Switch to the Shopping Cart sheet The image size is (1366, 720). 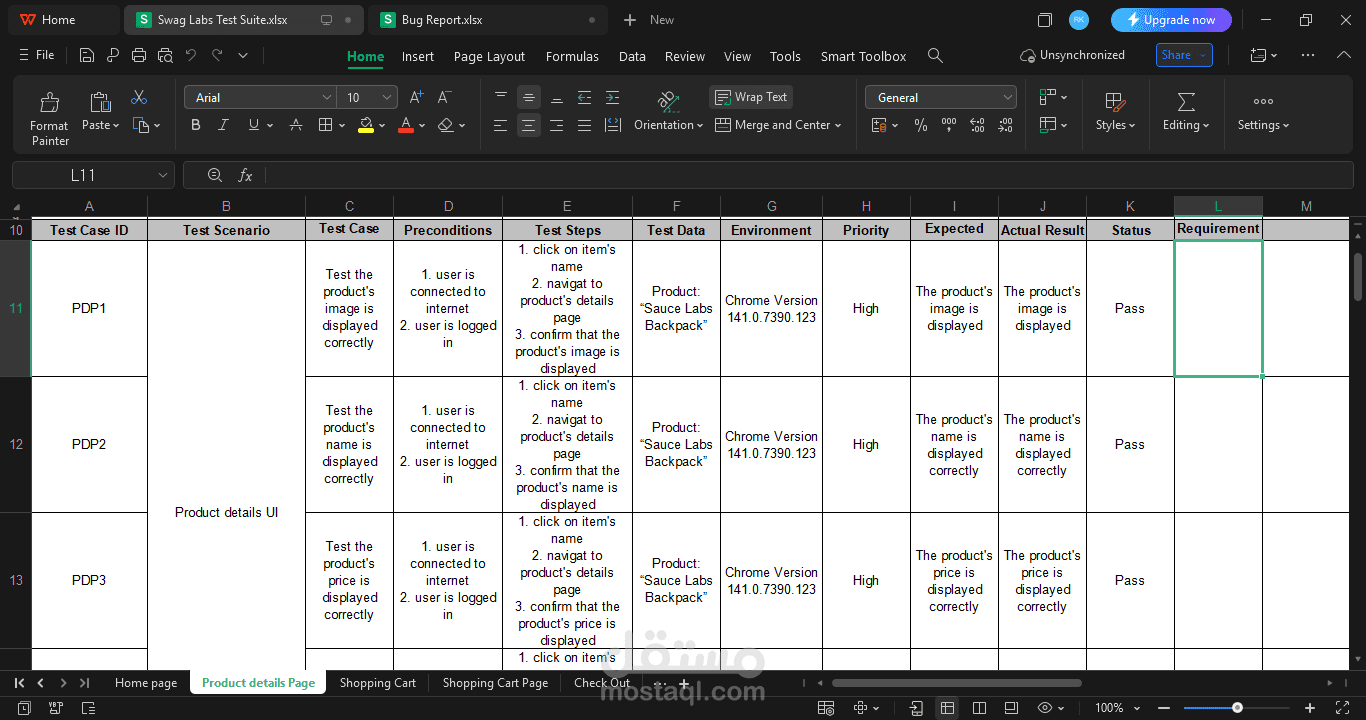click(x=377, y=683)
